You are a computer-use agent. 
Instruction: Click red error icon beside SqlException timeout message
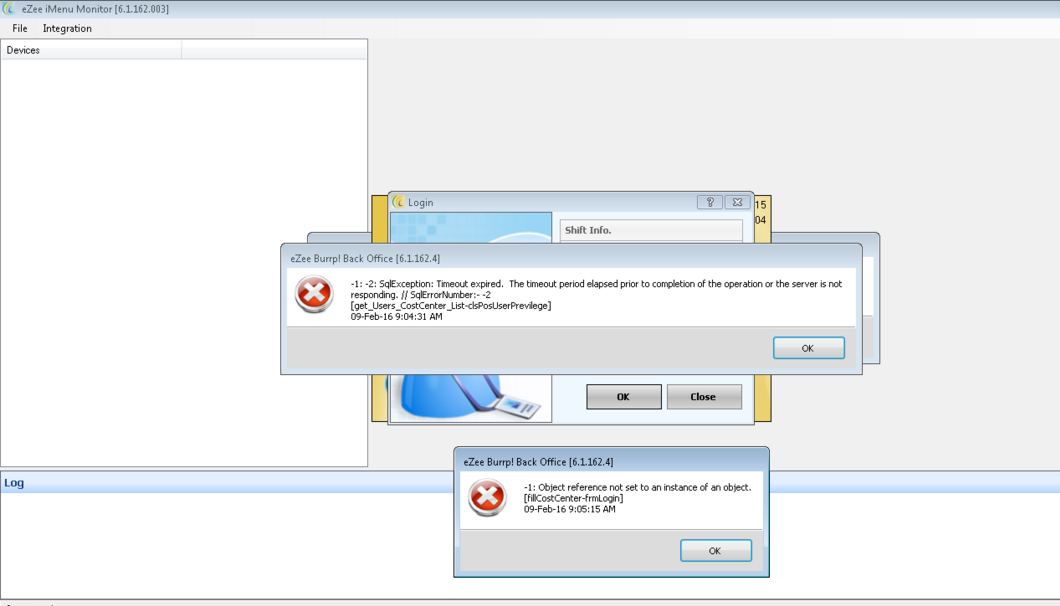pos(314,294)
